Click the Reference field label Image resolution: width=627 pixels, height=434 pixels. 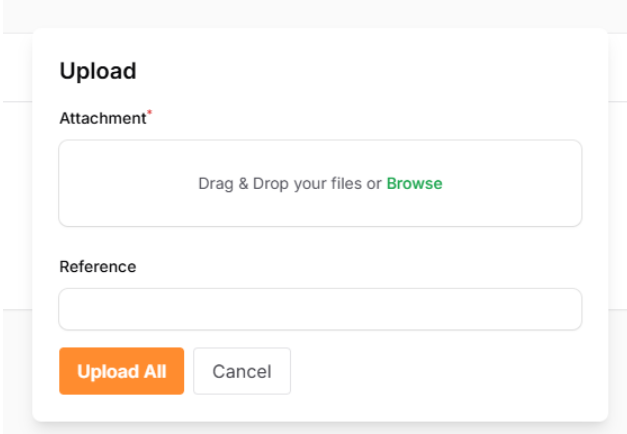point(97,267)
